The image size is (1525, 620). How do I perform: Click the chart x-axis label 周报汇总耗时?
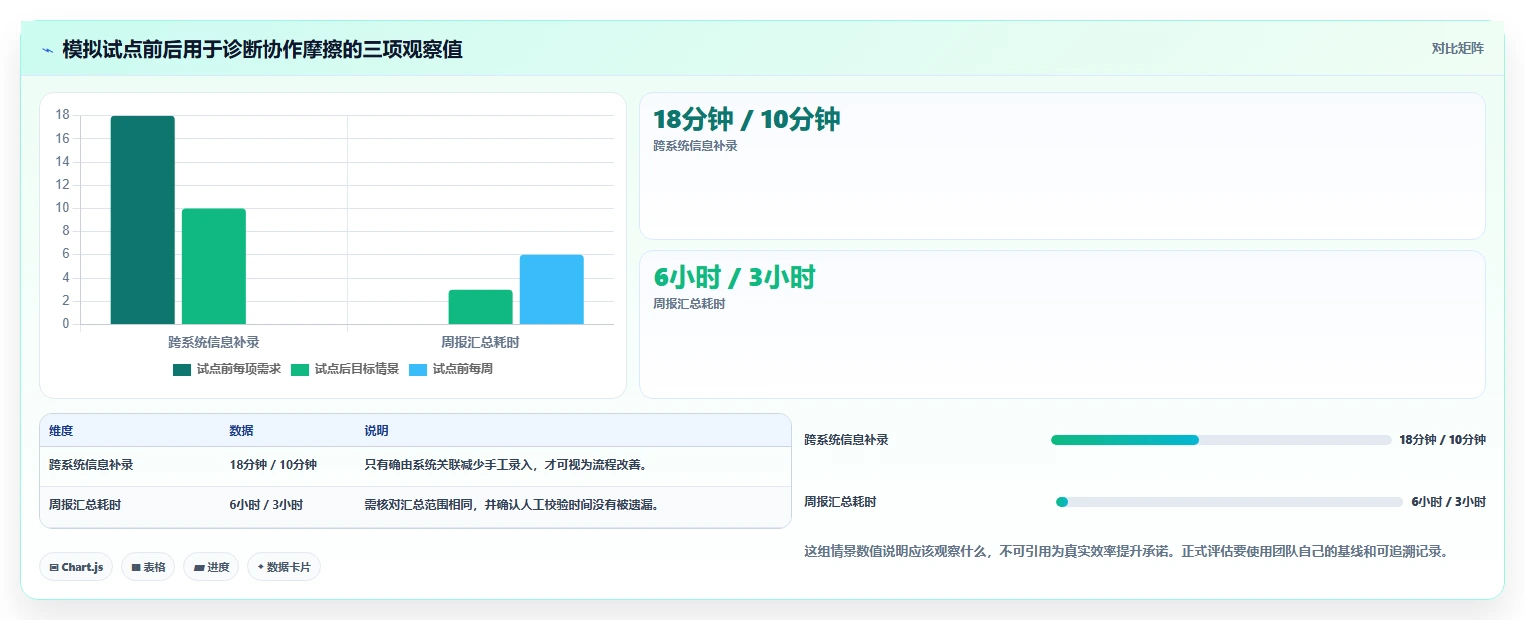click(x=480, y=342)
